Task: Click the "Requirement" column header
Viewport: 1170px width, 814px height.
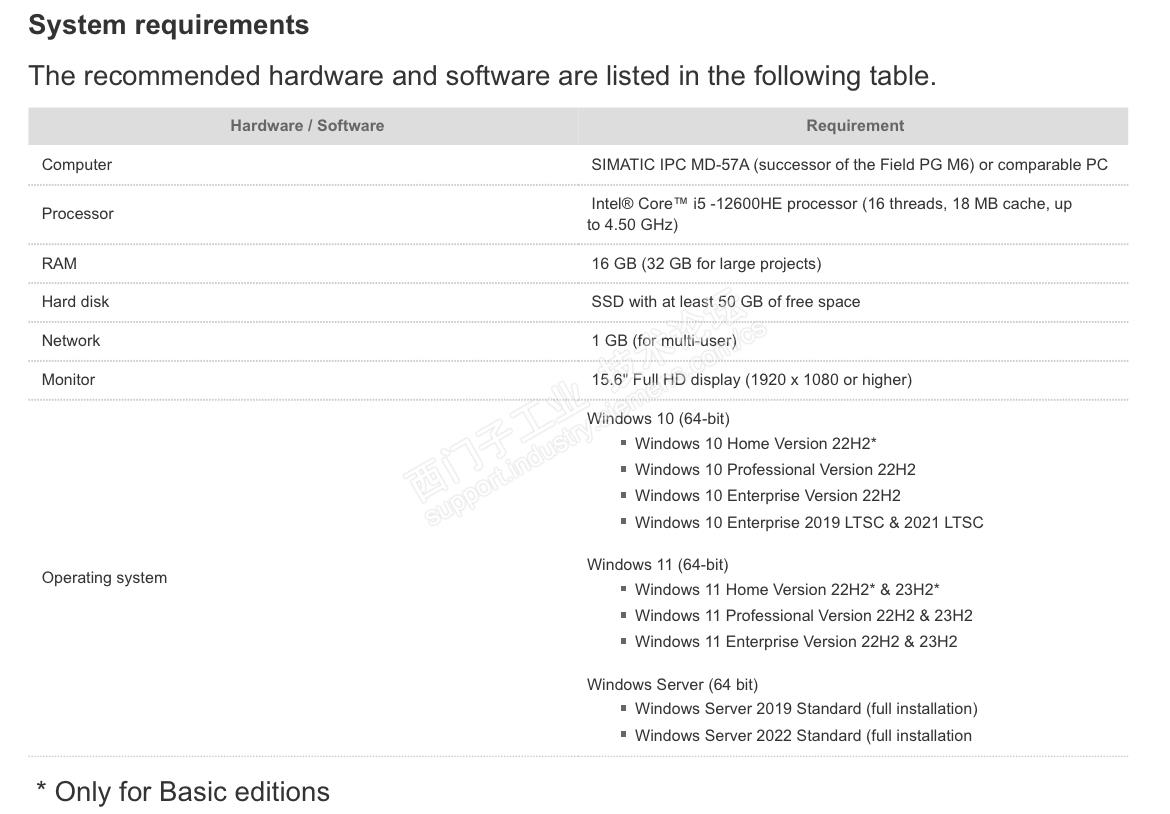Action: [855, 126]
